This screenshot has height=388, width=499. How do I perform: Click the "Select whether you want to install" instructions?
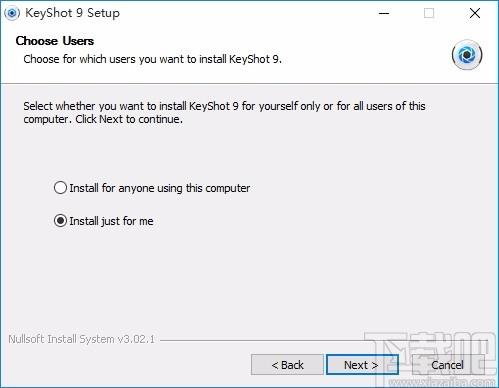pos(224,112)
